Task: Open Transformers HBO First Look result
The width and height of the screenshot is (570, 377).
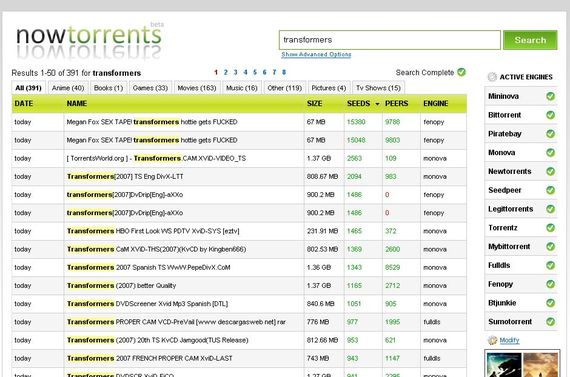Action: 153,231
